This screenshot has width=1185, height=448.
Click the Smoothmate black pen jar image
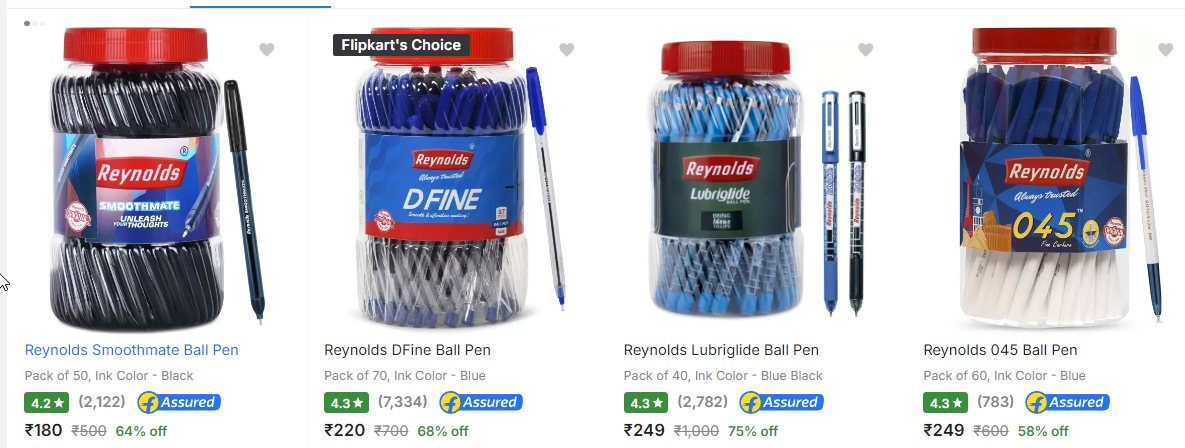tap(156, 179)
